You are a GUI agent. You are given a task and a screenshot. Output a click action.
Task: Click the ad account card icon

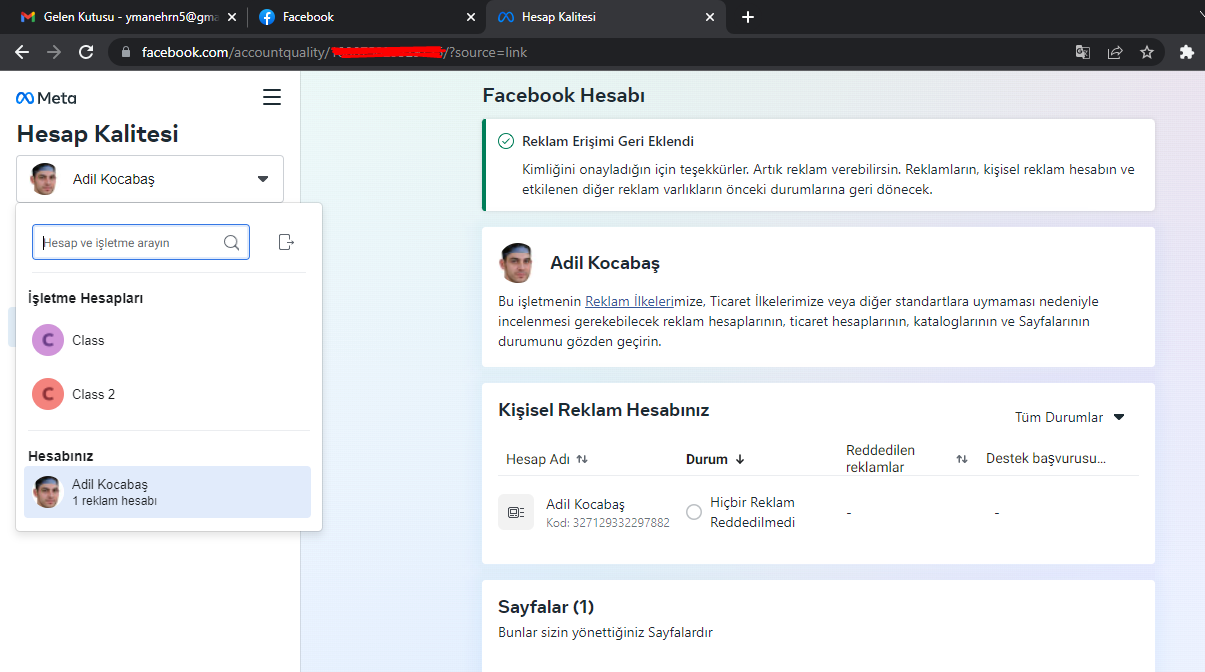[x=516, y=512]
